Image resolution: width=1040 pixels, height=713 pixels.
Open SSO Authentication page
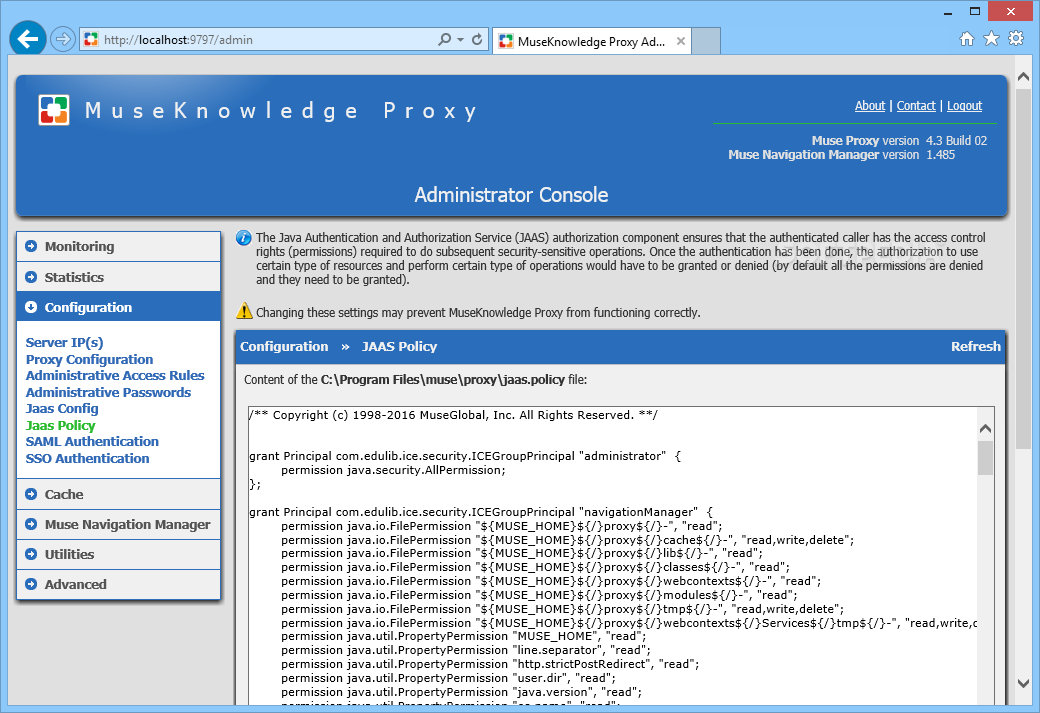[x=88, y=458]
